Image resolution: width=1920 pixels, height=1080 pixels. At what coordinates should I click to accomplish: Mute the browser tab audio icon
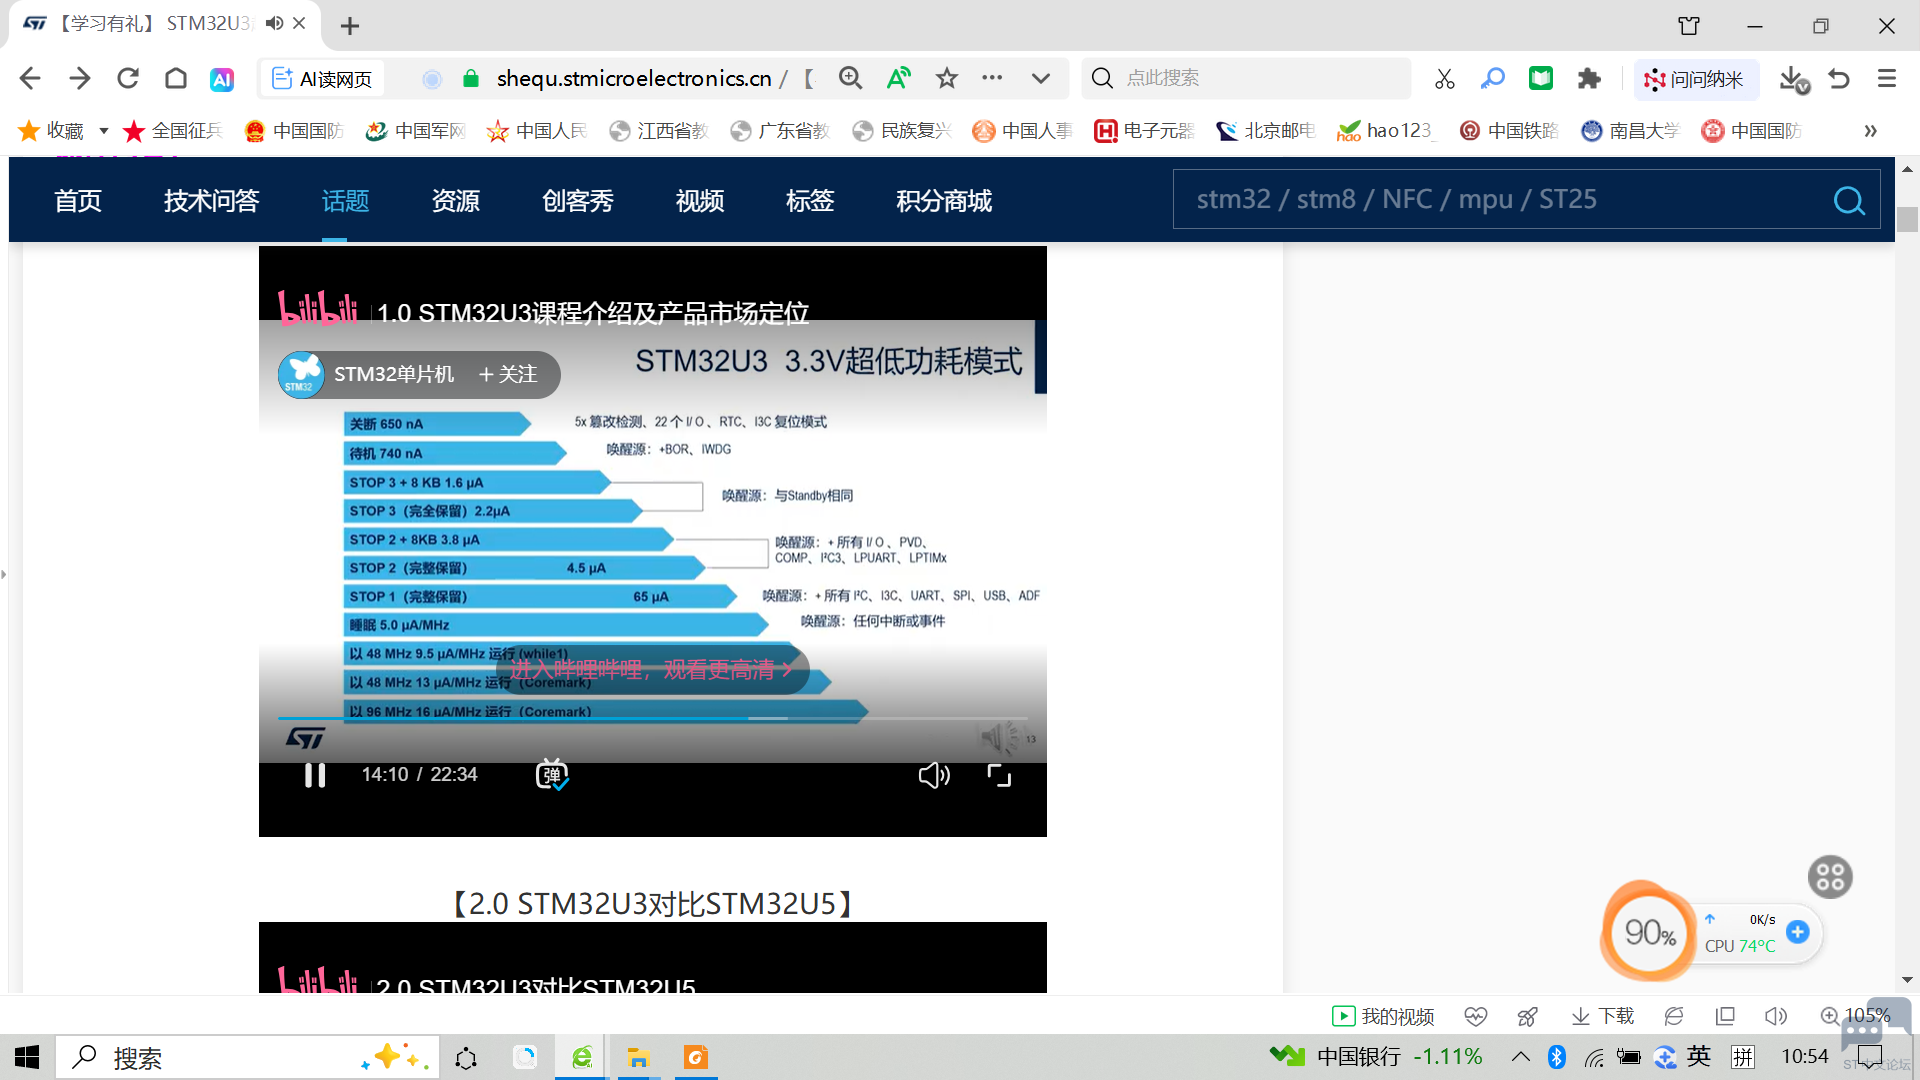point(274,23)
